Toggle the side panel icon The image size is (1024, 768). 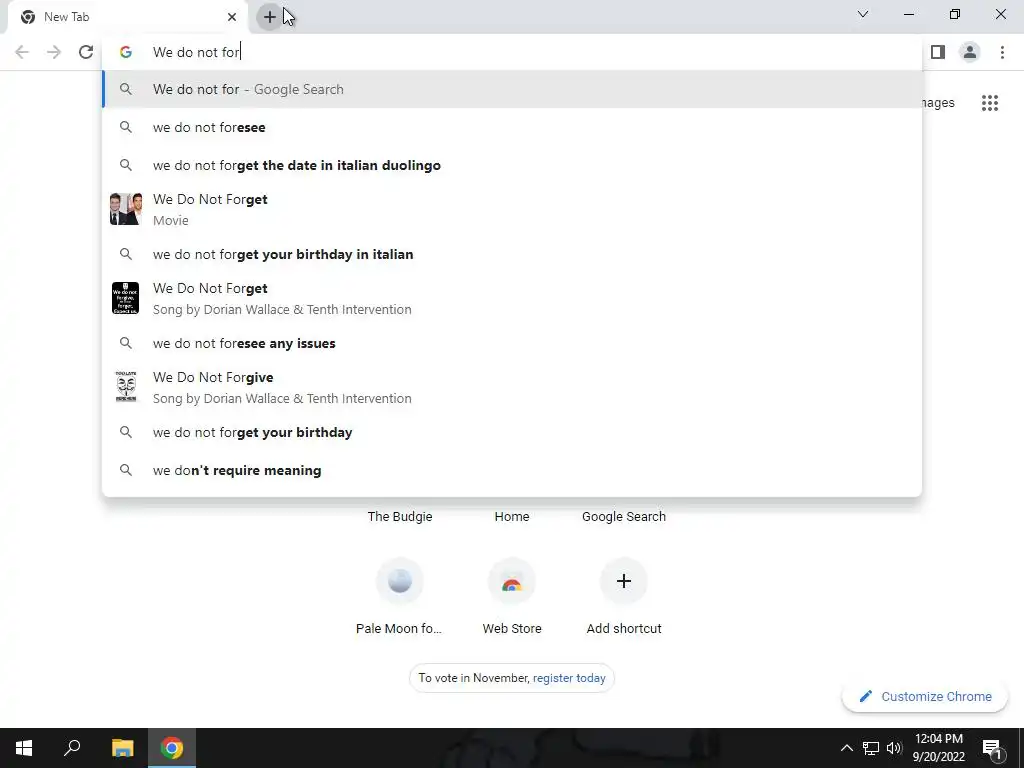coord(938,52)
